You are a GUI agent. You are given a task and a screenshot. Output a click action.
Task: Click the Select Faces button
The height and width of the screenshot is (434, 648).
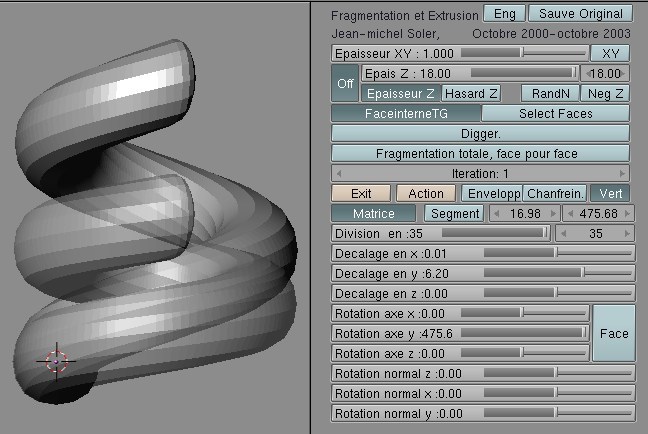tap(556, 113)
